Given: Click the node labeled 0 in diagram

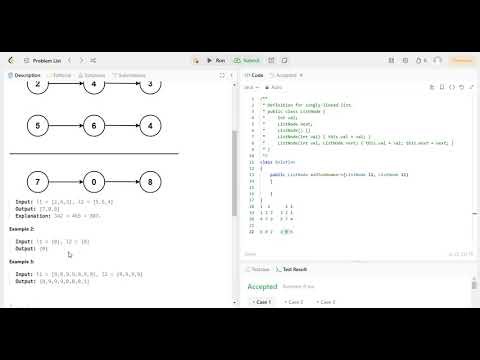Looking at the screenshot, I should (94, 182).
